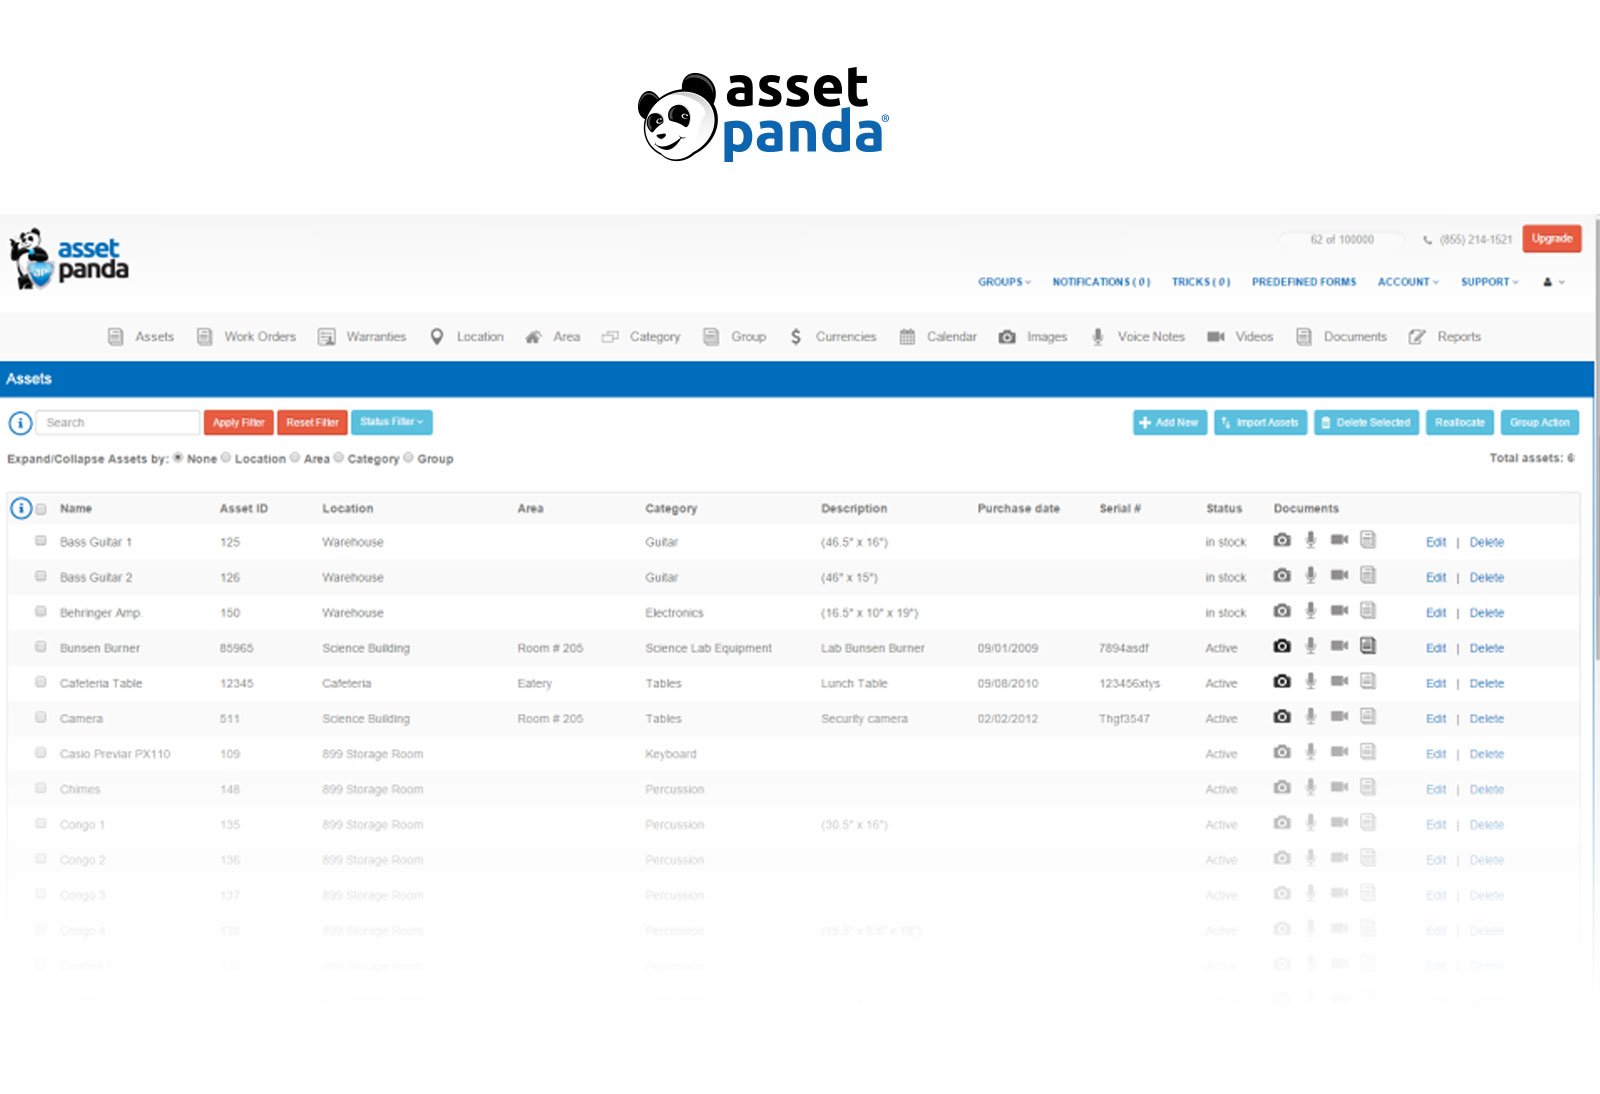Sort by the Purchase date column header

pyautogui.click(x=1018, y=508)
